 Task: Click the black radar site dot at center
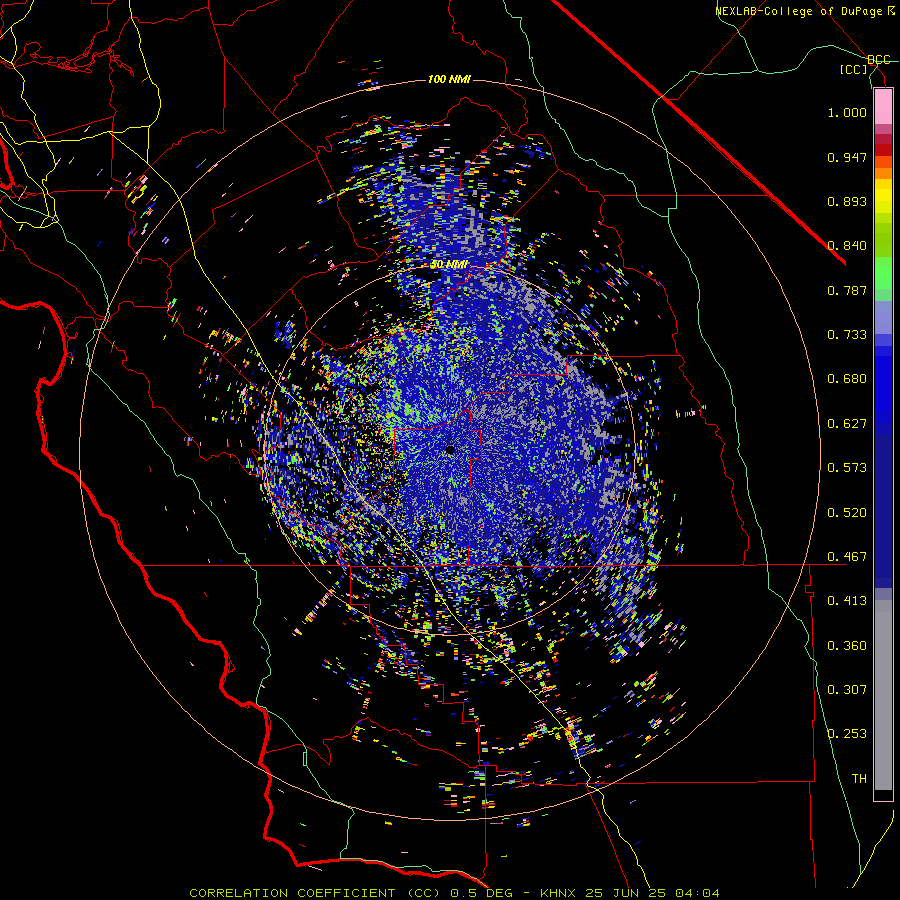point(451,450)
